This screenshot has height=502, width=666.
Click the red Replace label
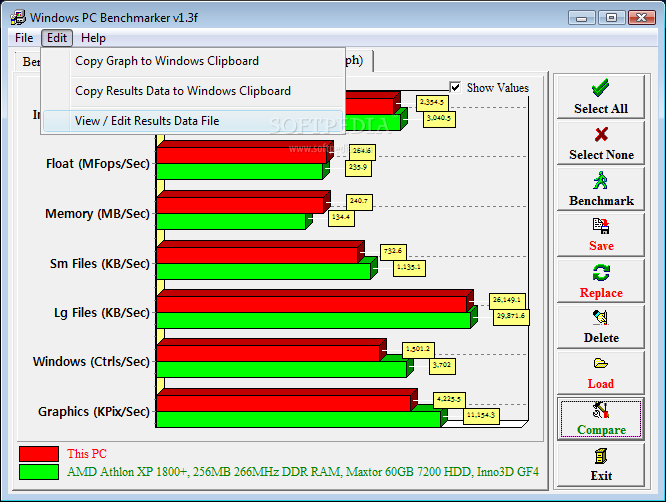(x=601, y=293)
